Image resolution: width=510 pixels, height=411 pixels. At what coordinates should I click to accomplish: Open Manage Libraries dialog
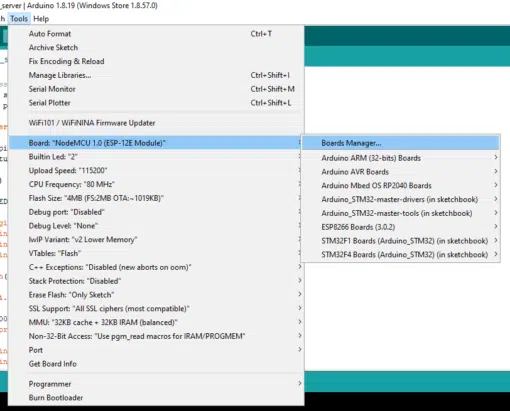[x=156, y=75]
